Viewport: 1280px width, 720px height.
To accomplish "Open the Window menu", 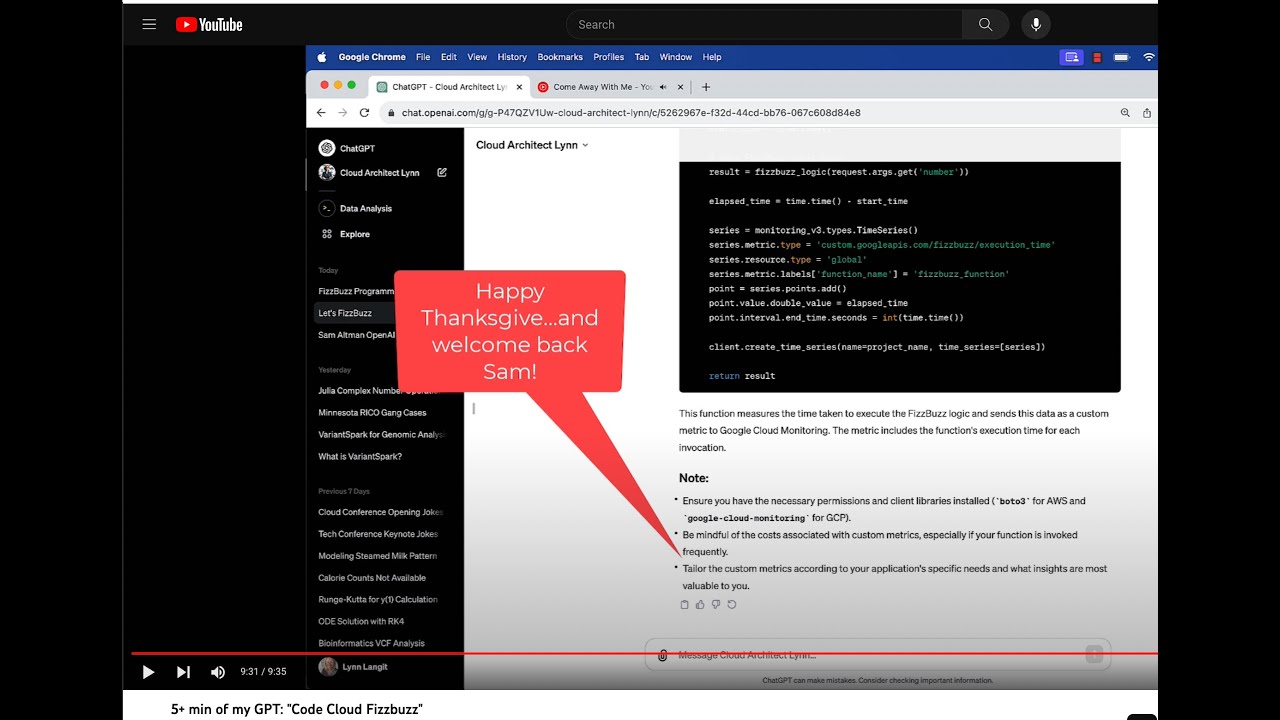I will 676,57.
